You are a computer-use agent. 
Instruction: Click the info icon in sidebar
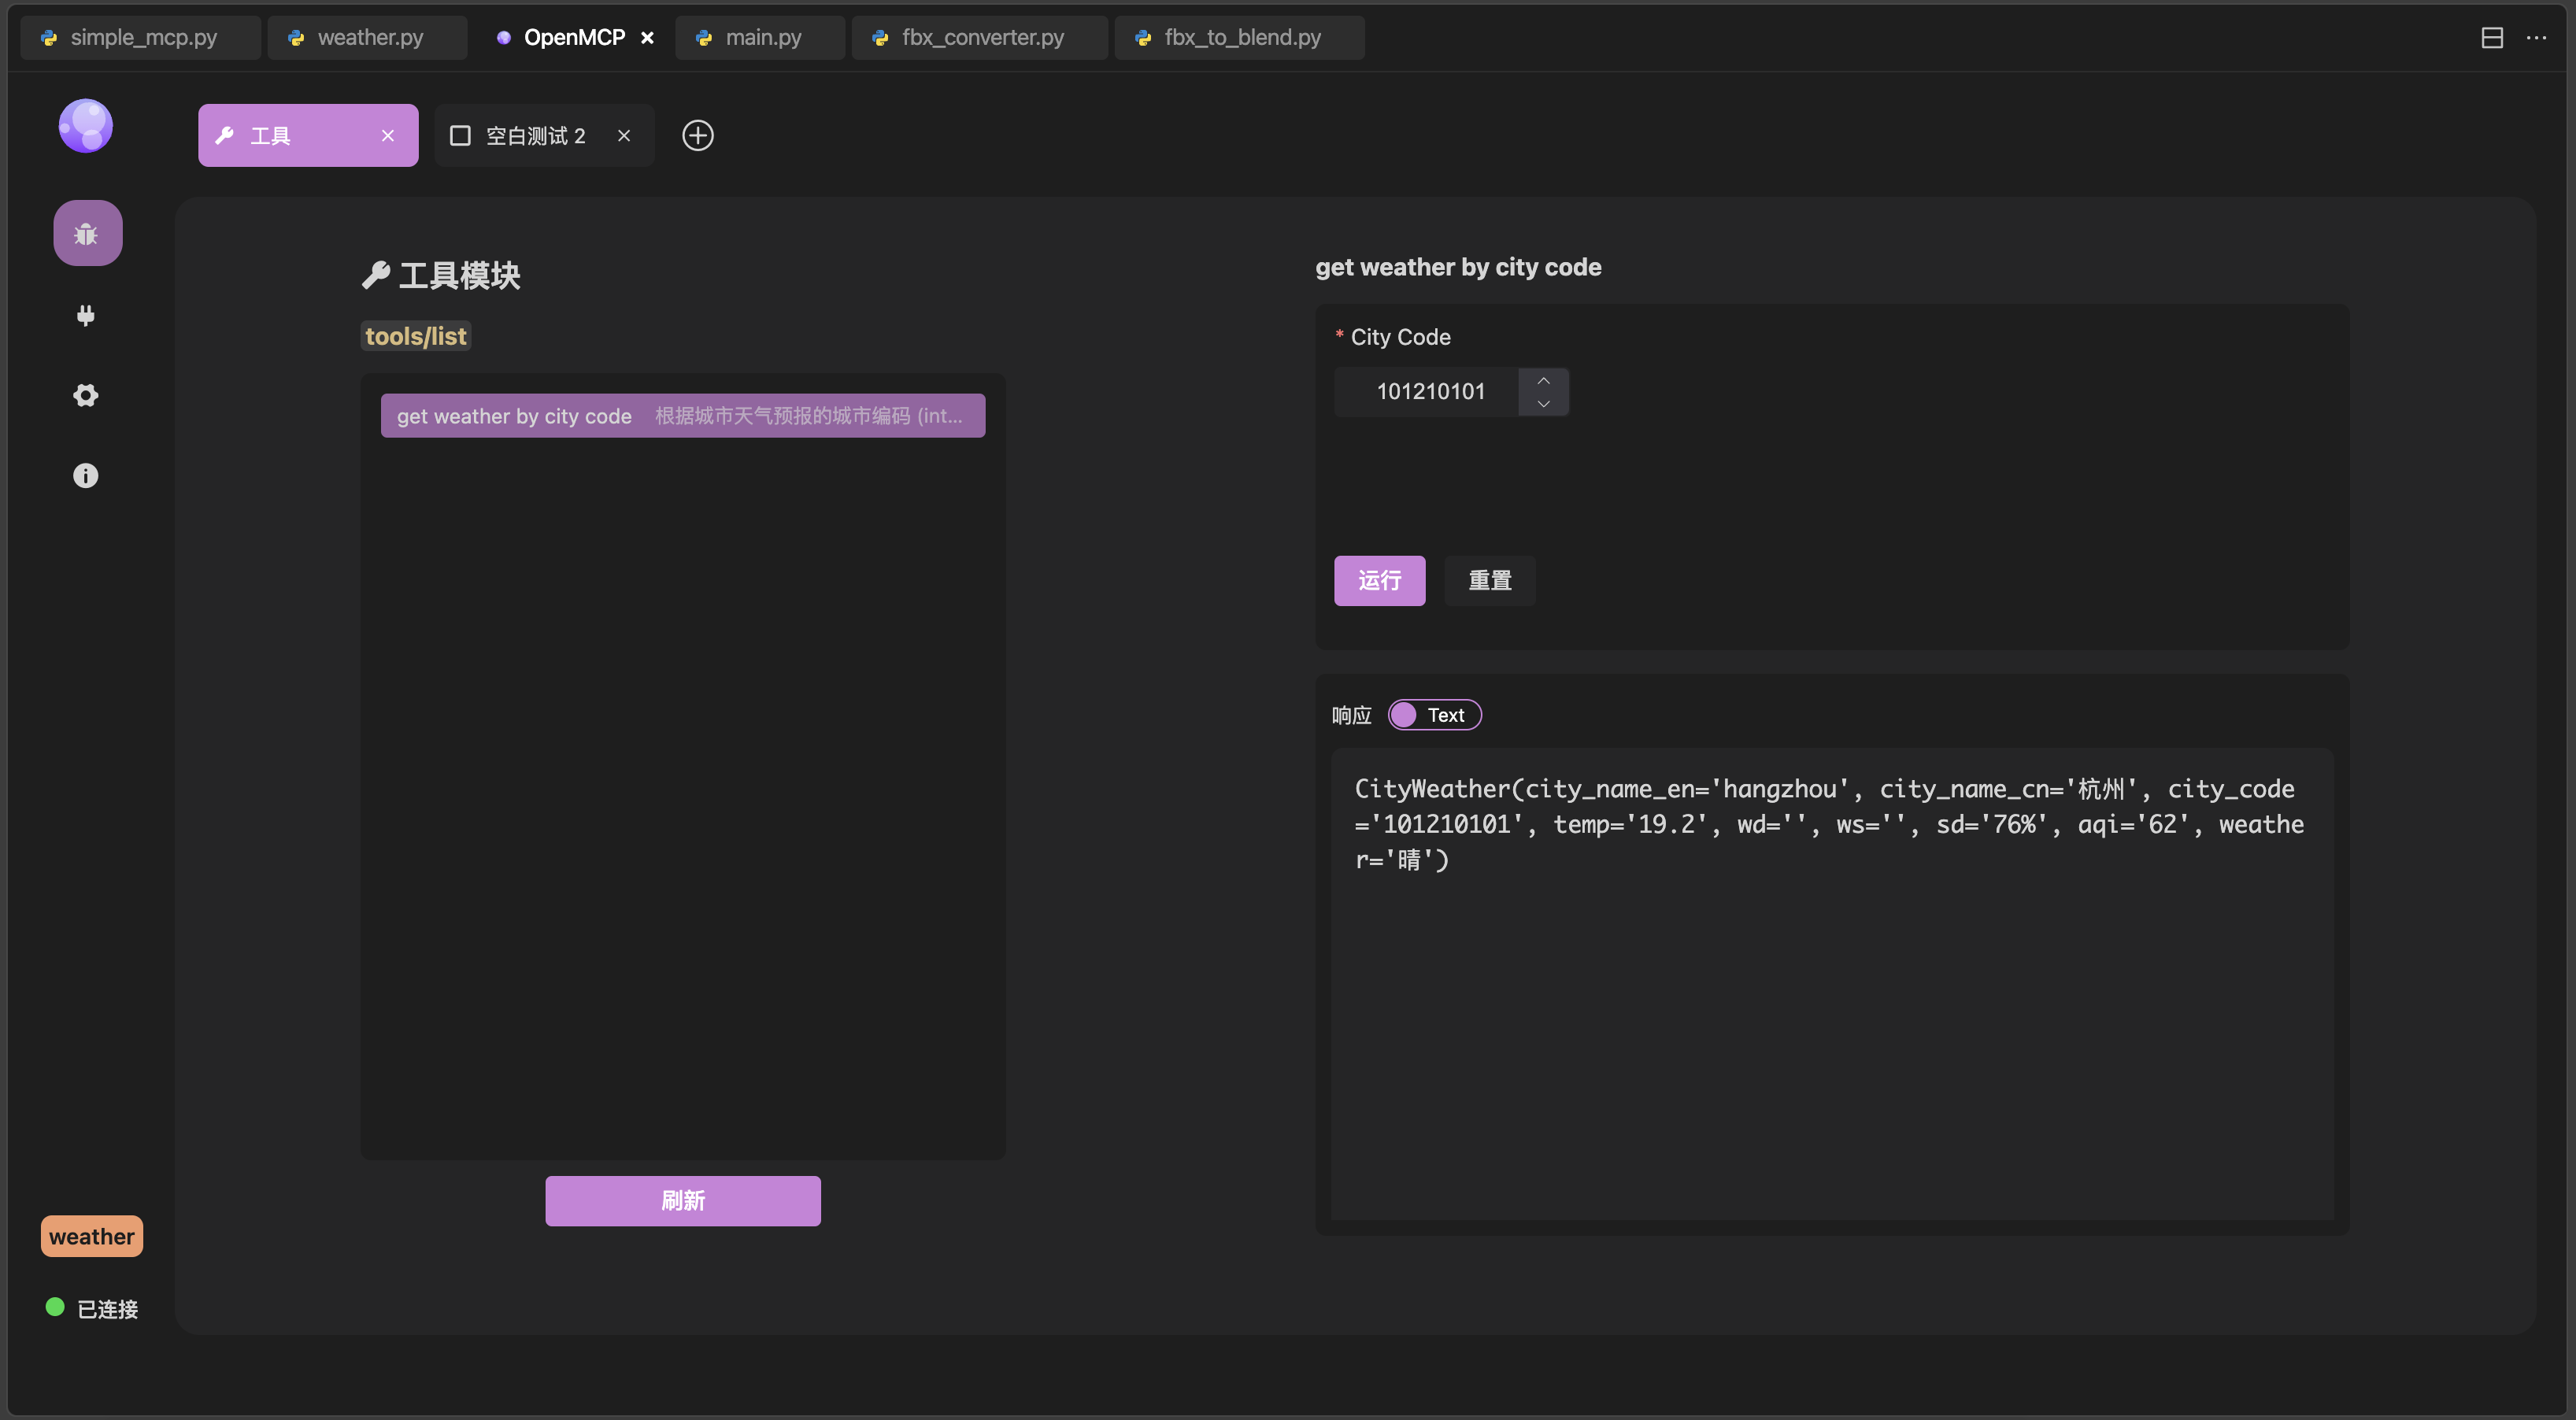click(x=86, y=475)
